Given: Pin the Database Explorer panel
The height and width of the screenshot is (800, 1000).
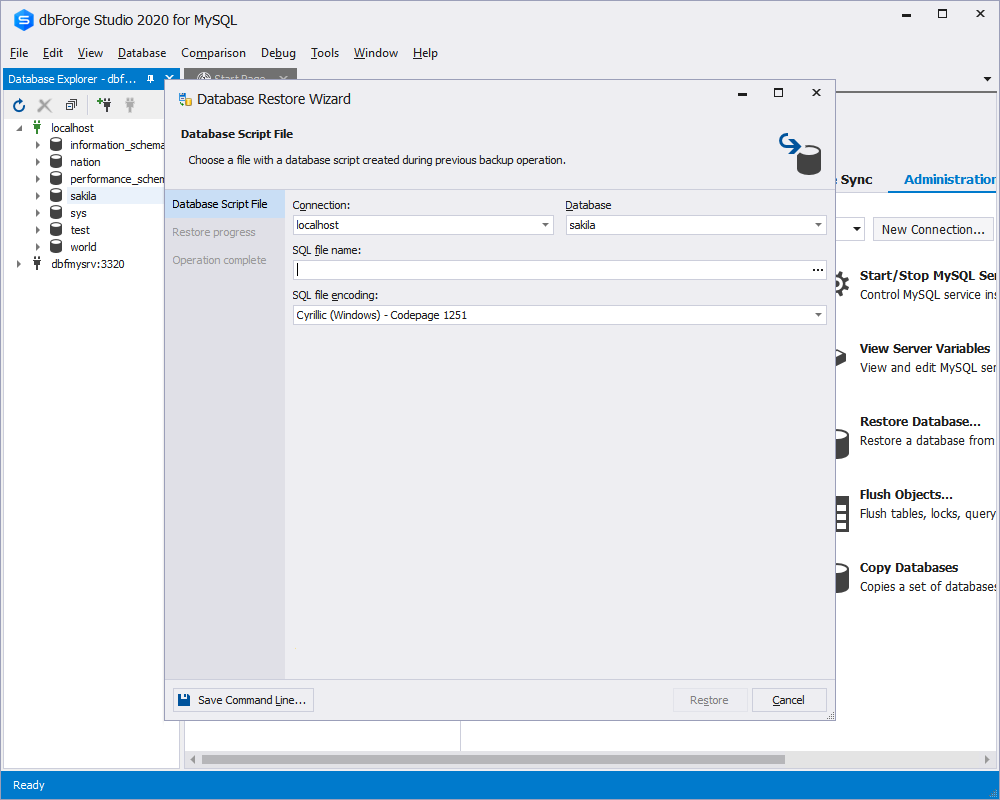Looking at the screenshot, I should [151, 79].
